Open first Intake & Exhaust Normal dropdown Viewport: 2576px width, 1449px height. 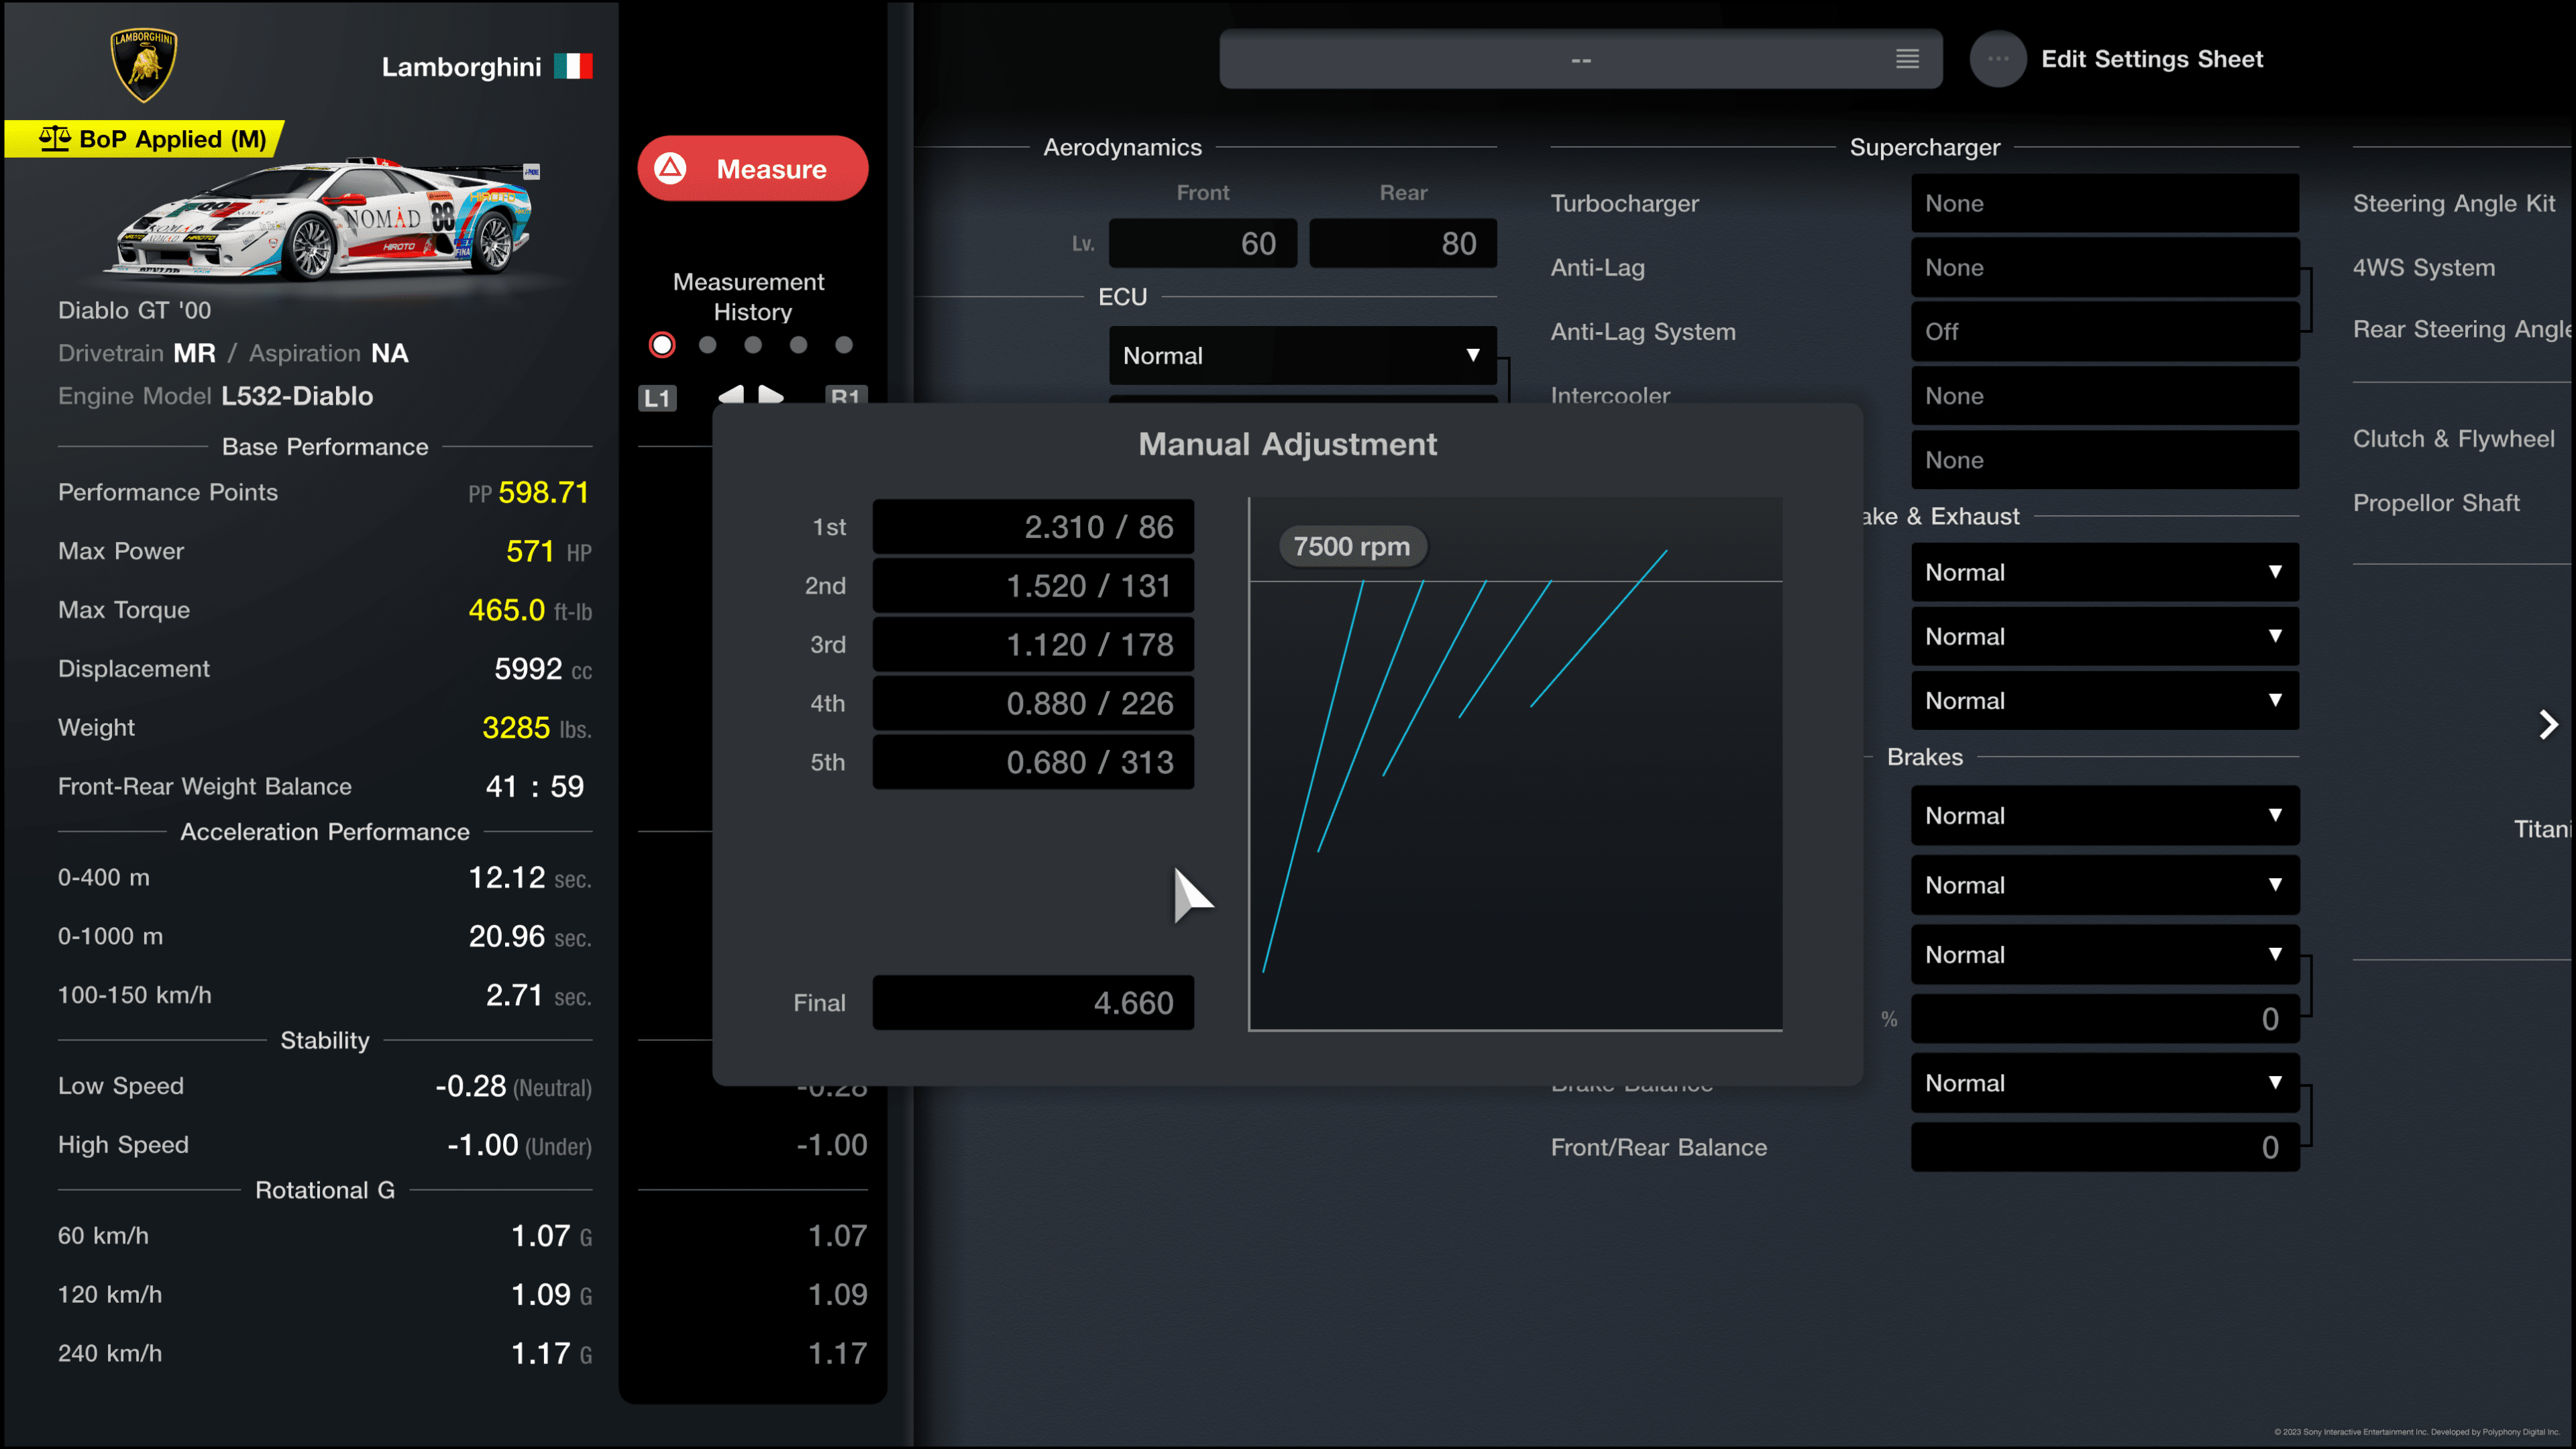coord(2104,572)
